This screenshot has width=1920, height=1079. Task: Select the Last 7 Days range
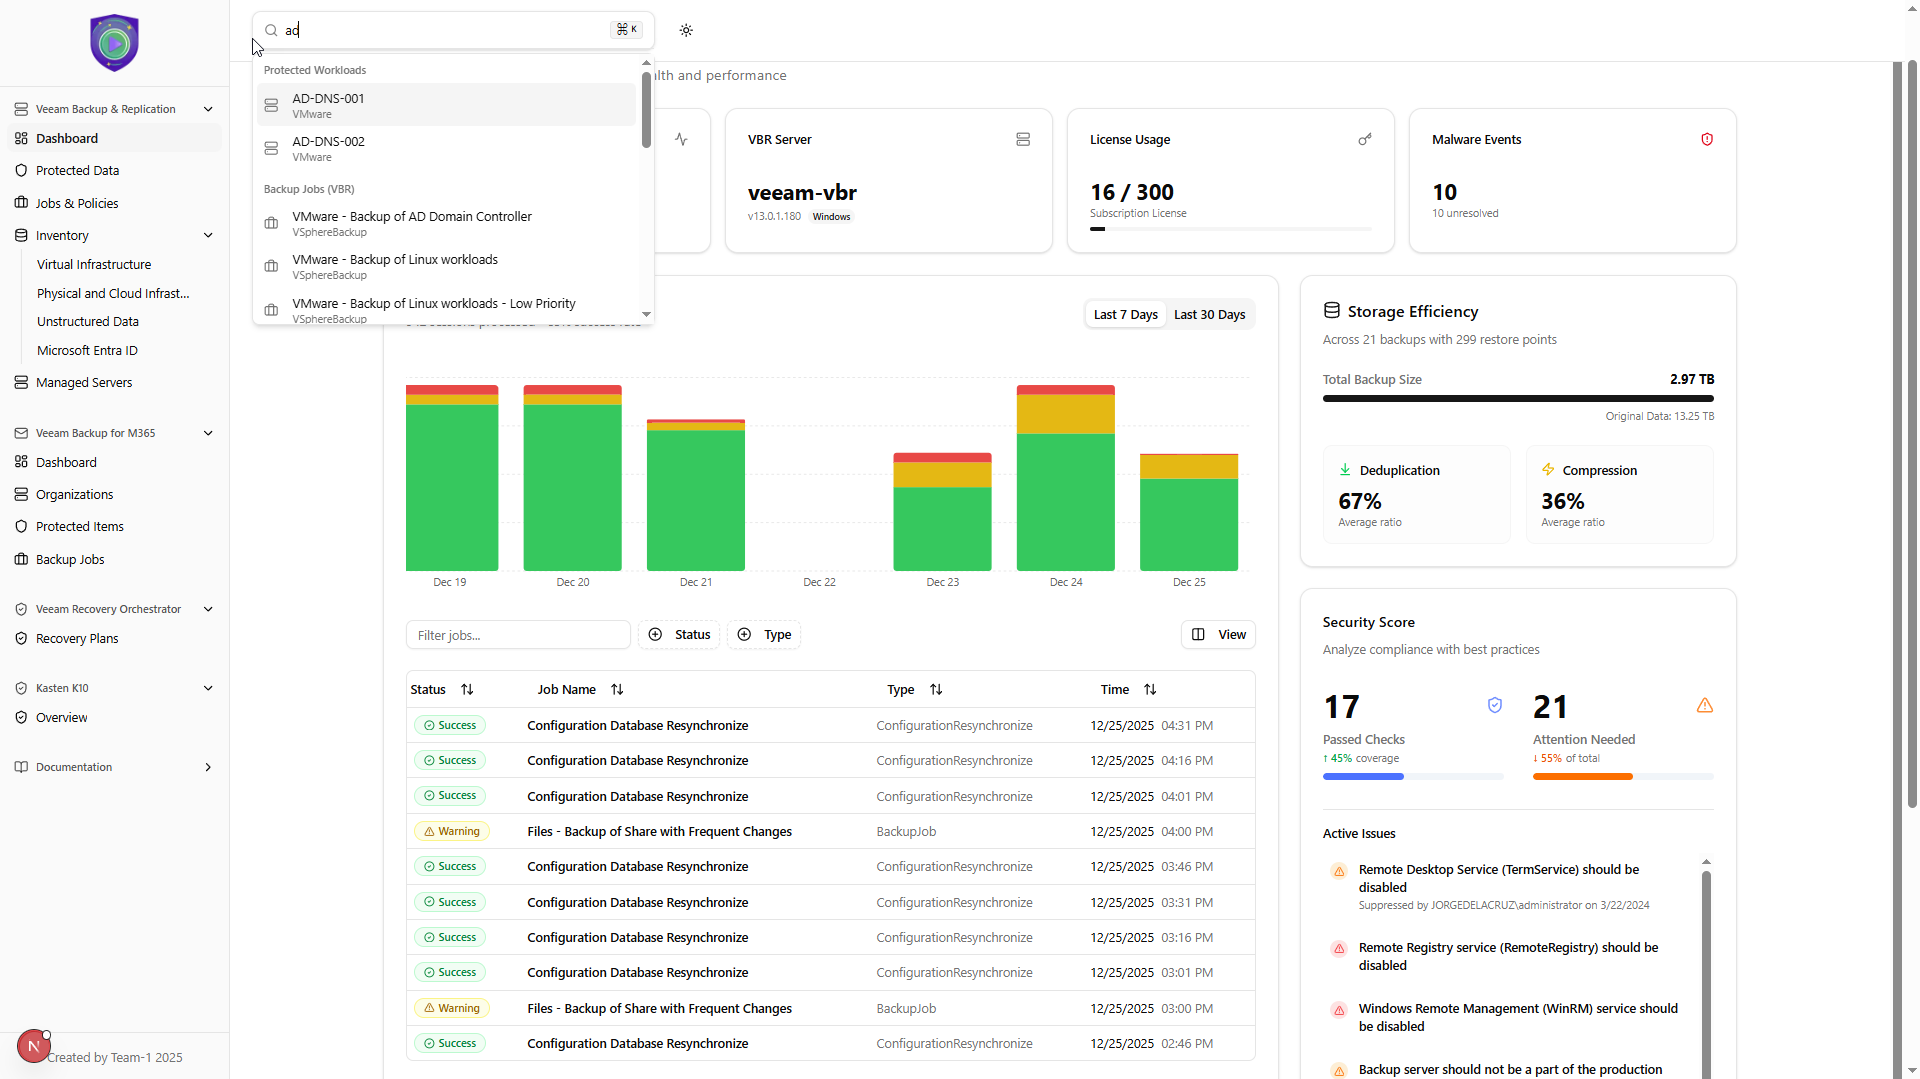pos(1125,315)
